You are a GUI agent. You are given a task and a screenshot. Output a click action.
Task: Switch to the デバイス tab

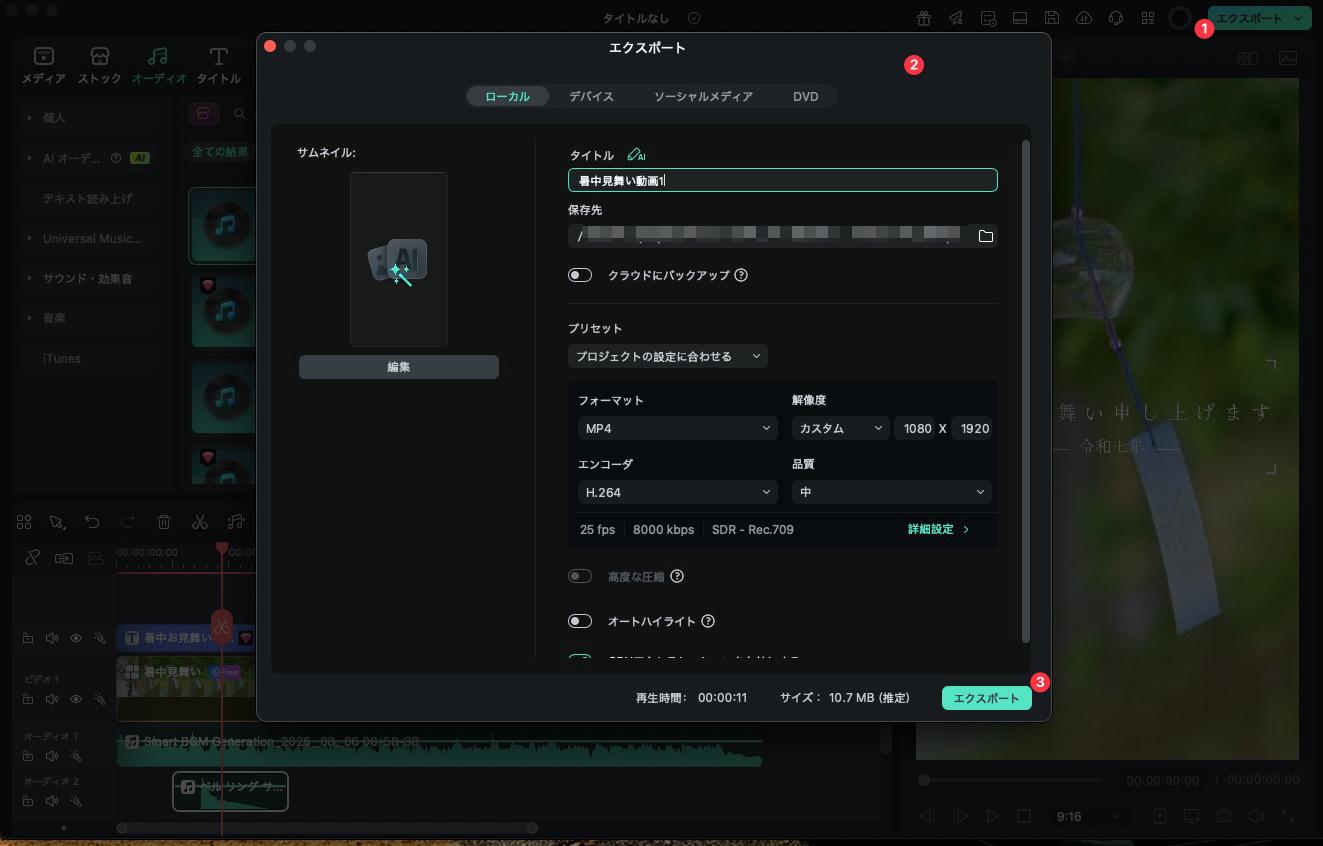tap(591, 96)
